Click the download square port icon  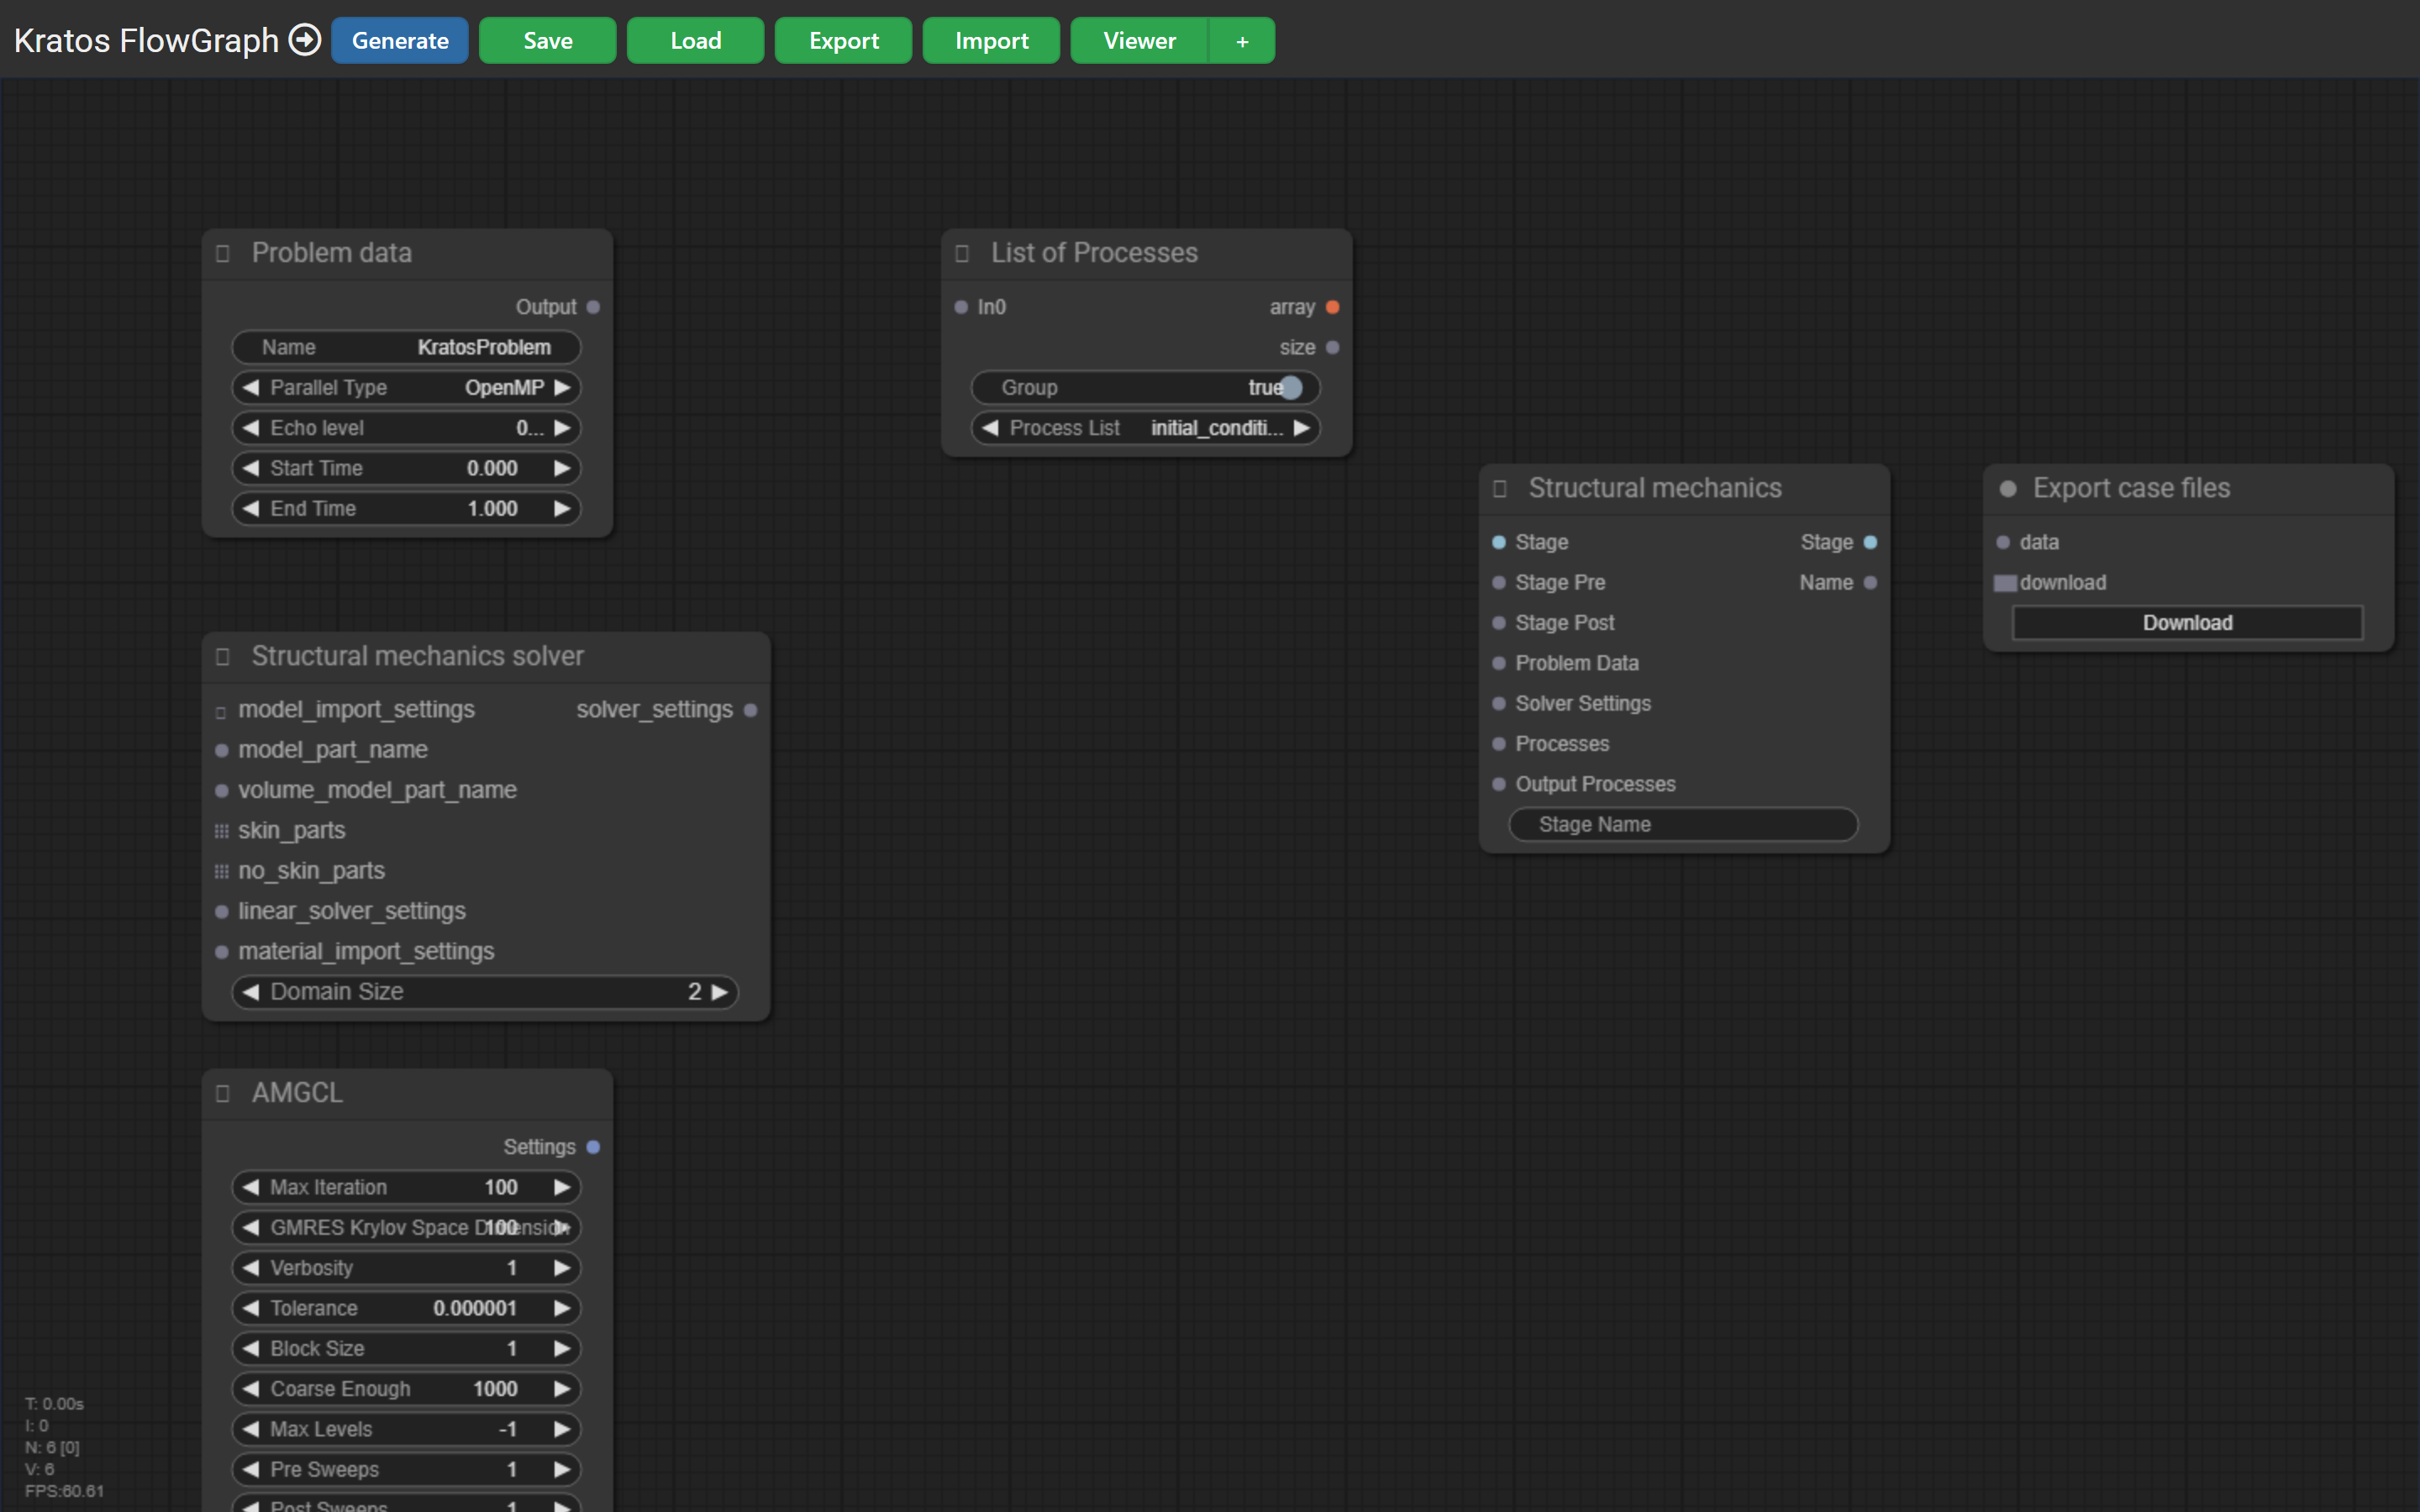(2005, 583)
